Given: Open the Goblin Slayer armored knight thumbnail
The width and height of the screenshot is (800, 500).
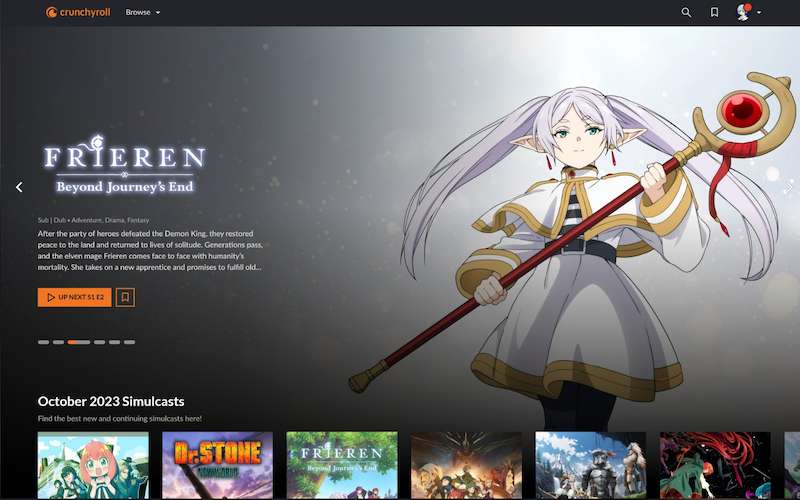Looking at the screenshot, I should [x=590, y=465].
